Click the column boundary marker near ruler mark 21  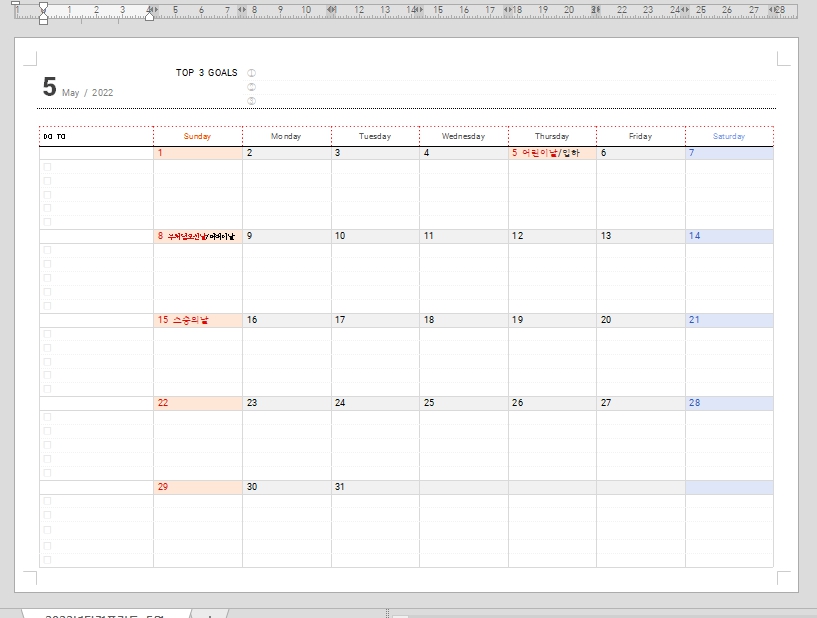596,9
